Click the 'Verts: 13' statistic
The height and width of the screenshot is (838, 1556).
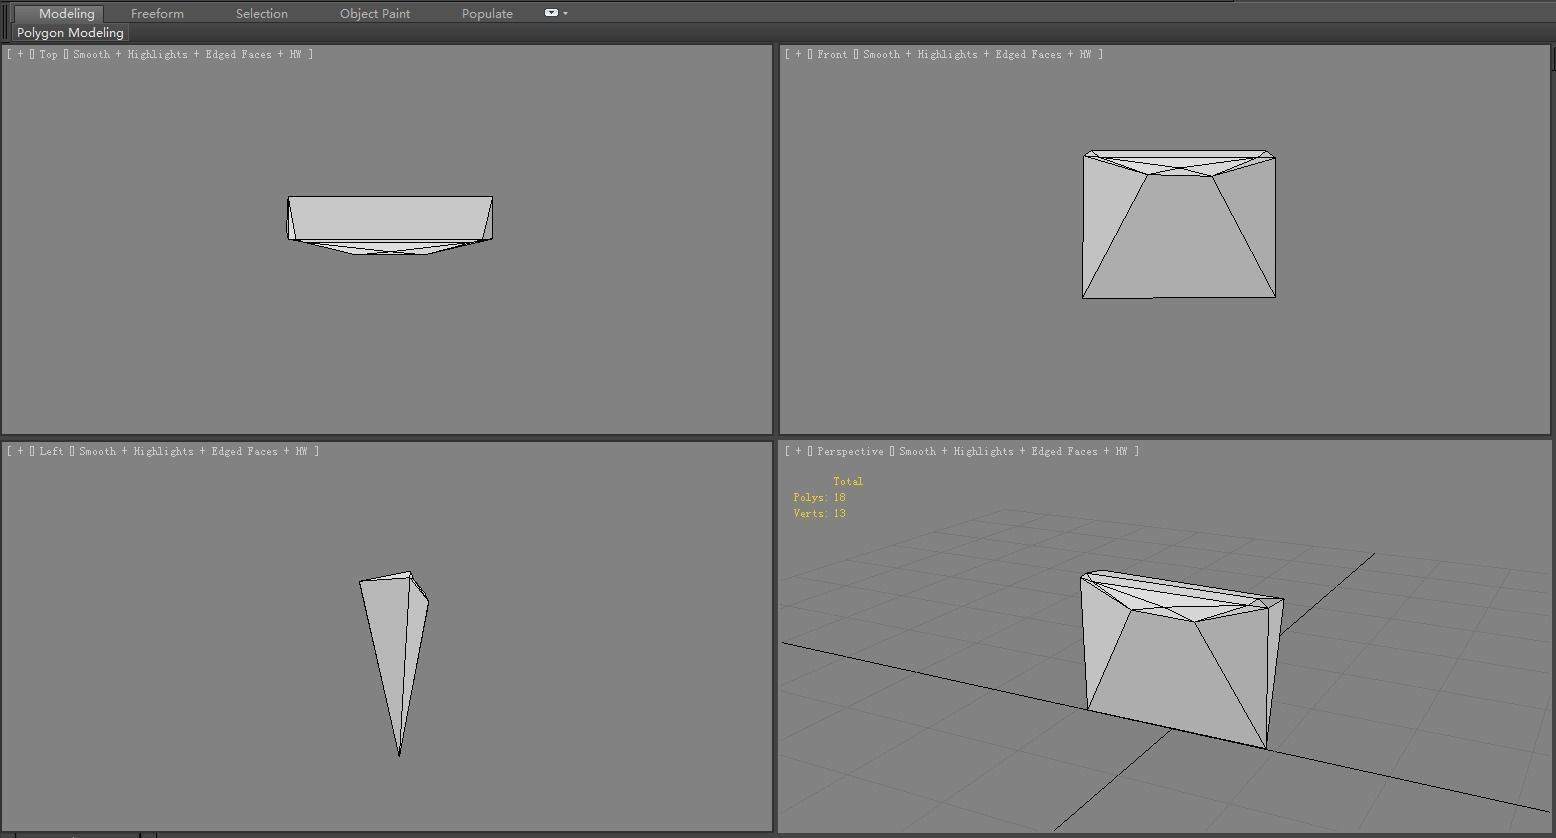819,513
